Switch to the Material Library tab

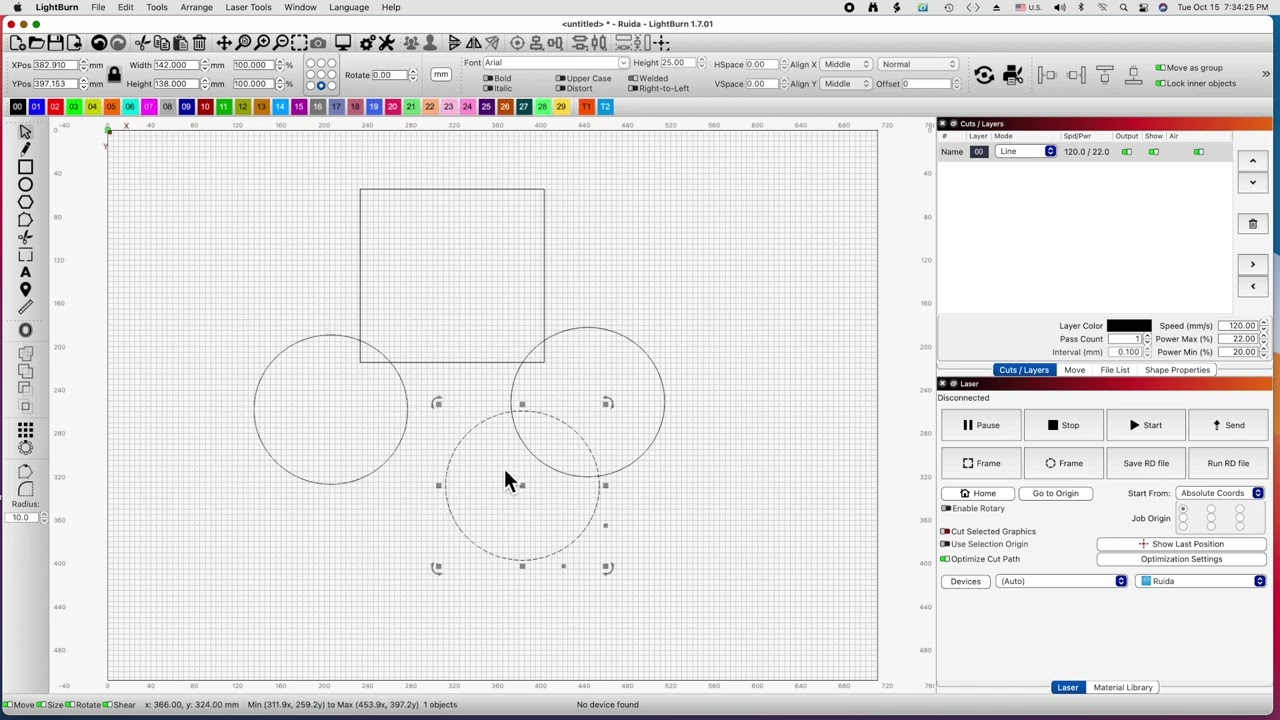pyautogui.click(x=1123, y=687)
